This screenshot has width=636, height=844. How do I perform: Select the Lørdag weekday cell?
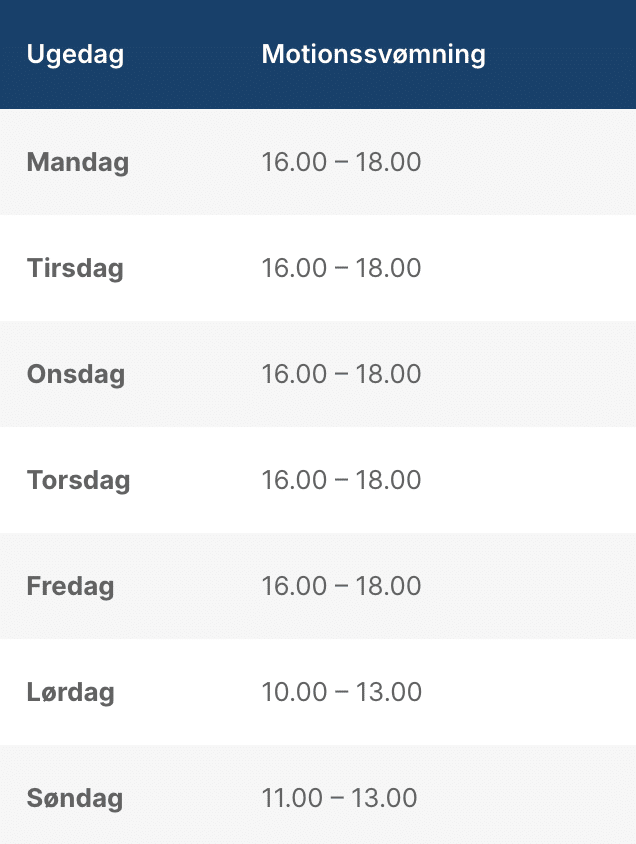[70, 692]
